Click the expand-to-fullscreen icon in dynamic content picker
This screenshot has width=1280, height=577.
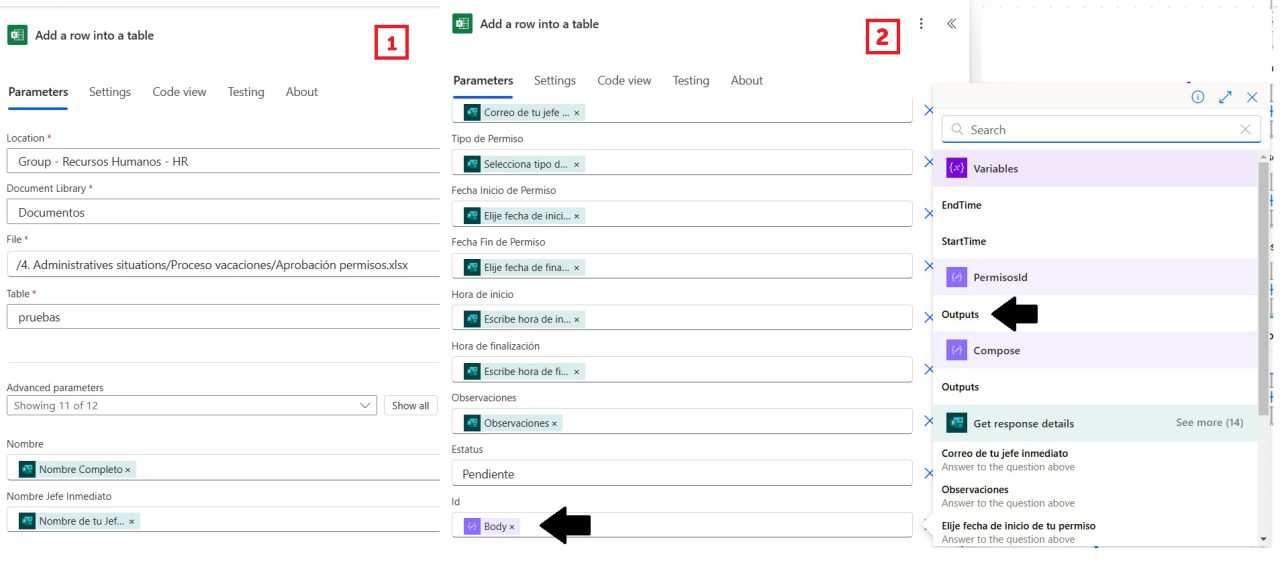pos(1225,97)
